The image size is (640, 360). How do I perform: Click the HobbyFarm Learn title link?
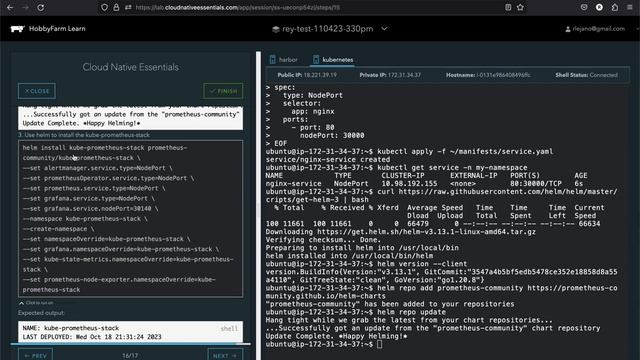[x=57, y=29]
